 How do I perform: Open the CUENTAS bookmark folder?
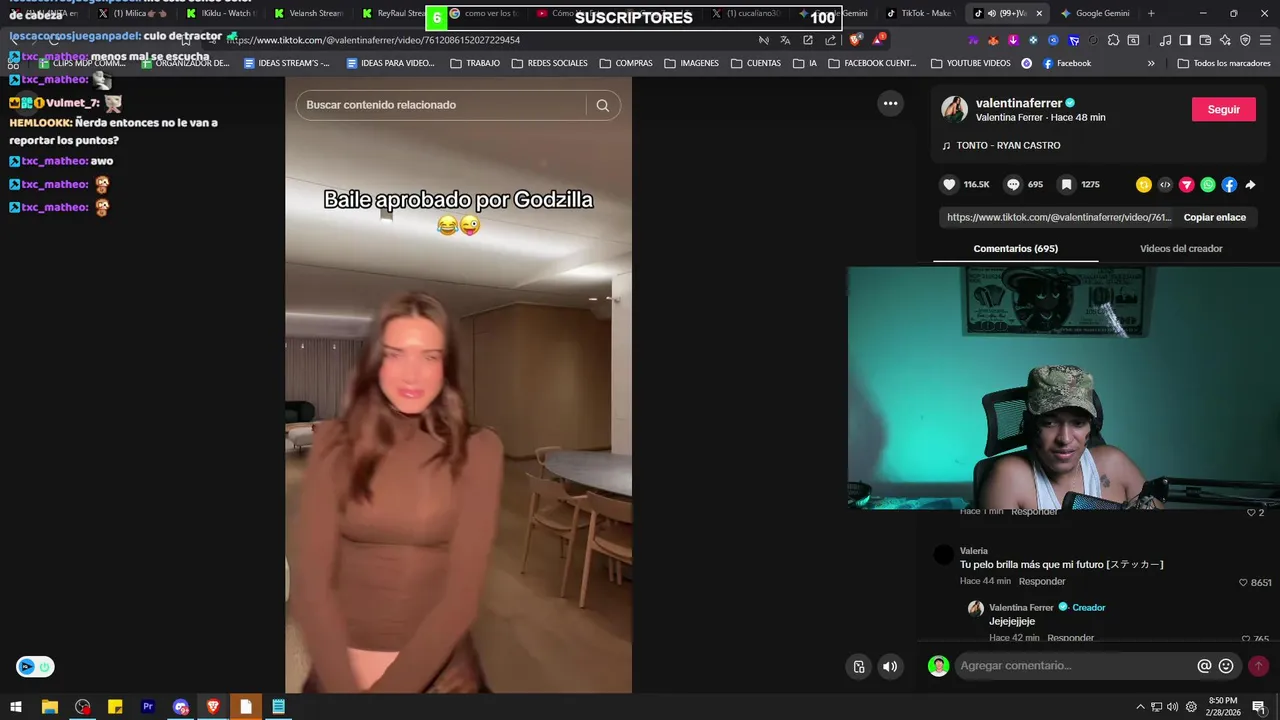point(756,63)
